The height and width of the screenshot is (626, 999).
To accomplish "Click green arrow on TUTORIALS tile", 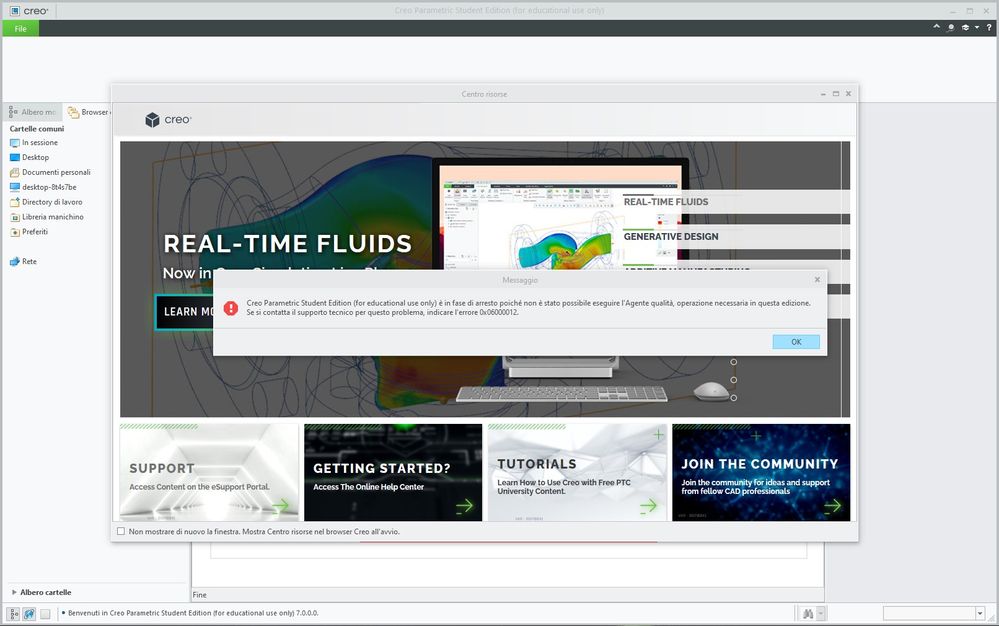I will coord(649,506).
